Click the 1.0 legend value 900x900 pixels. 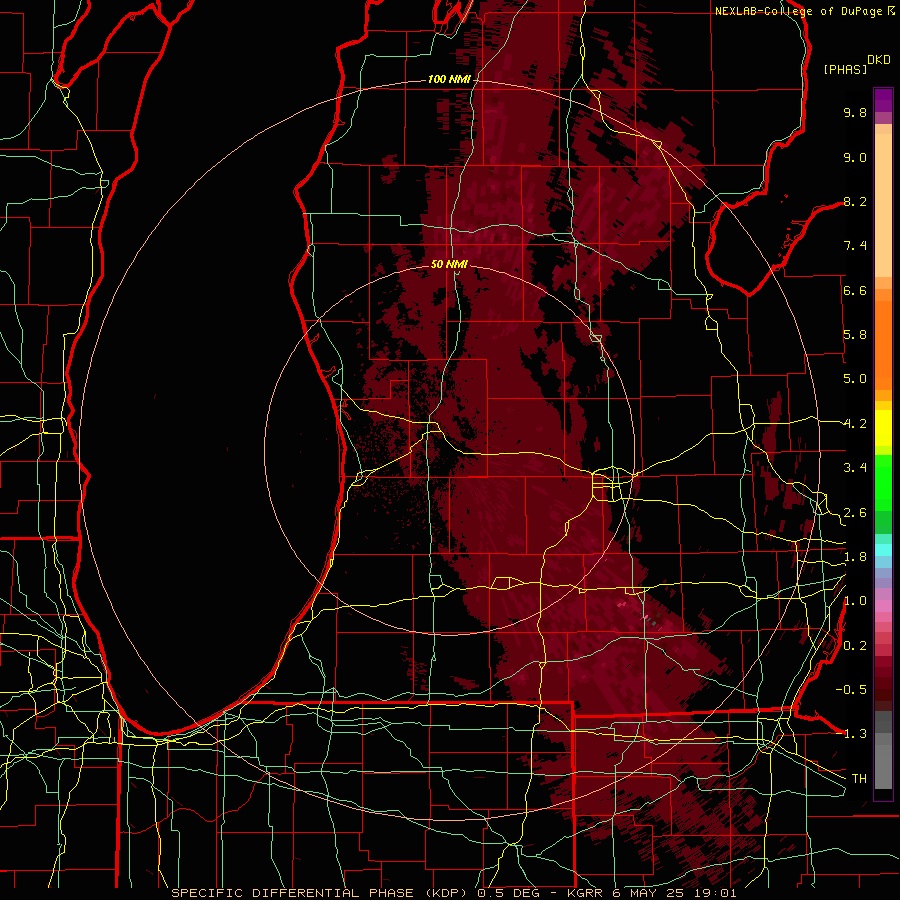point(855,601)
